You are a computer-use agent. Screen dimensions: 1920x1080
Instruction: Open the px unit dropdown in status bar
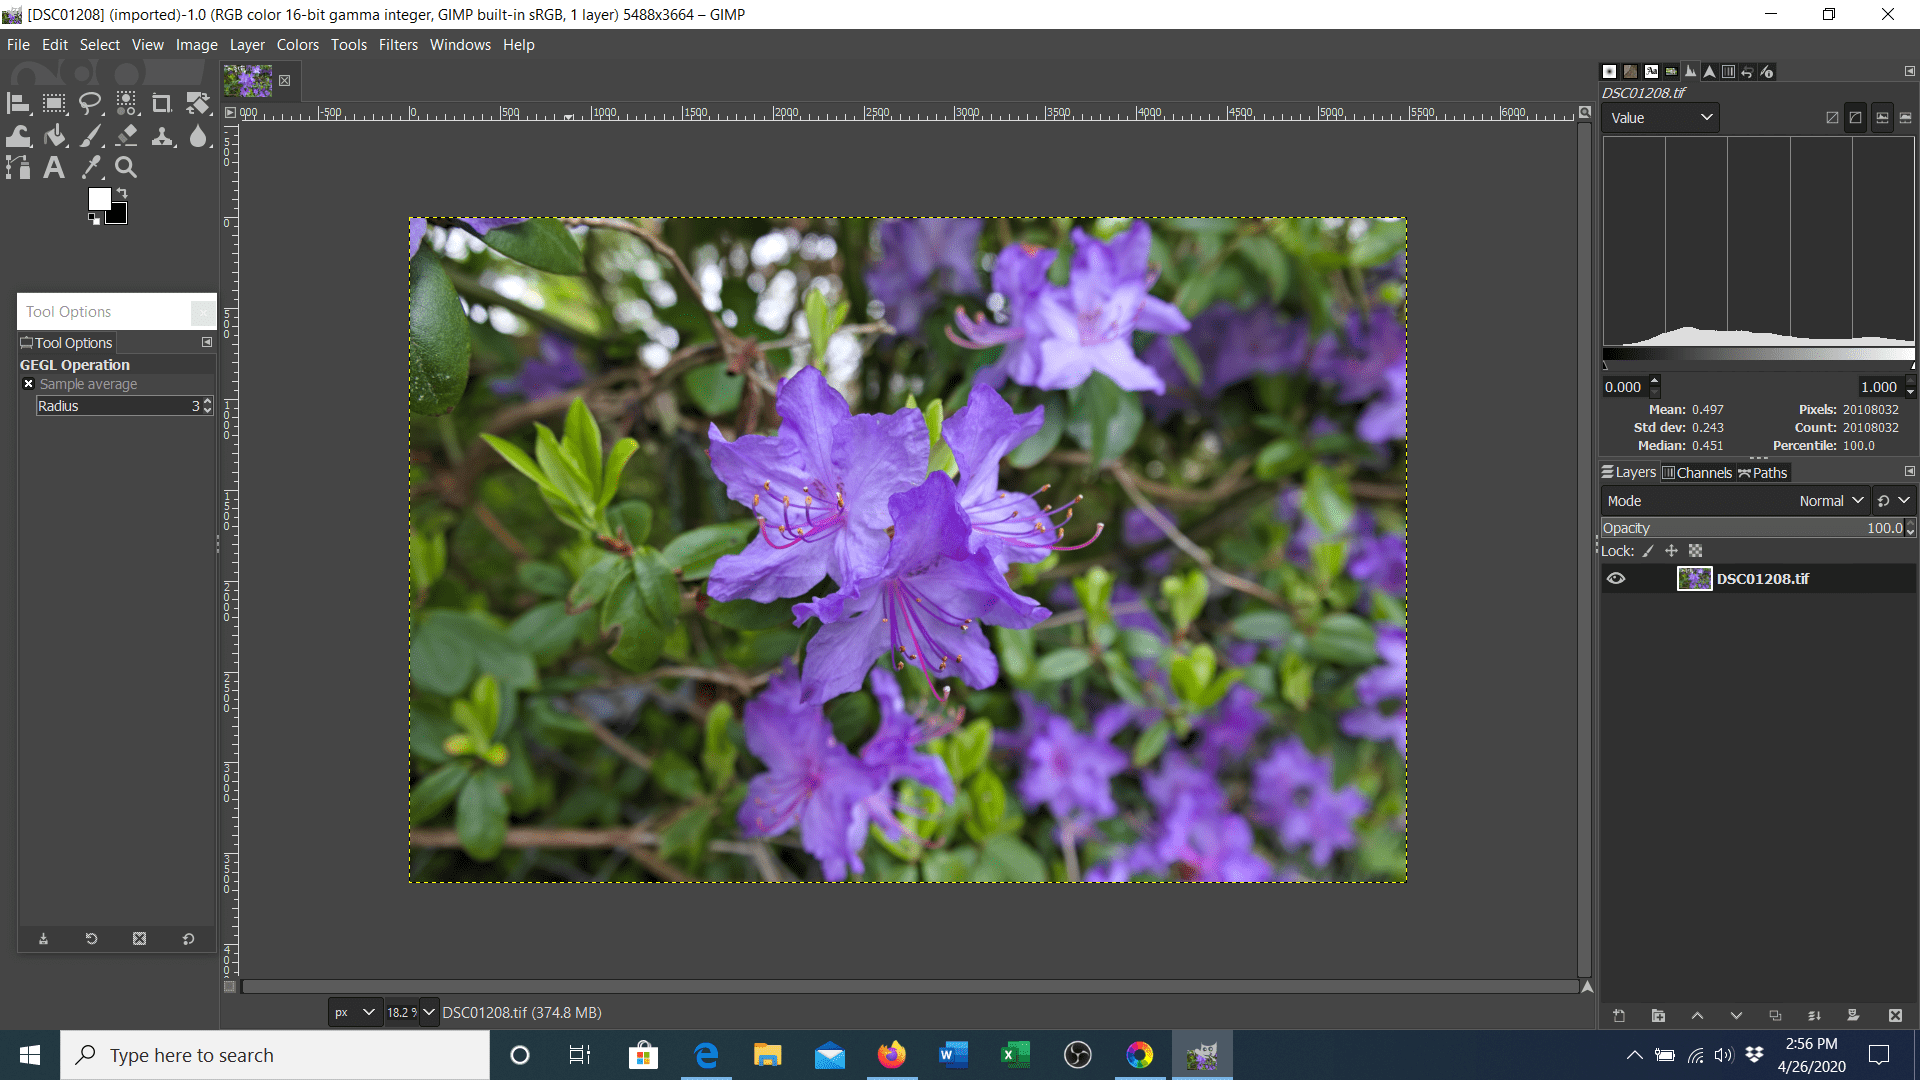[x=355, y=1013]
